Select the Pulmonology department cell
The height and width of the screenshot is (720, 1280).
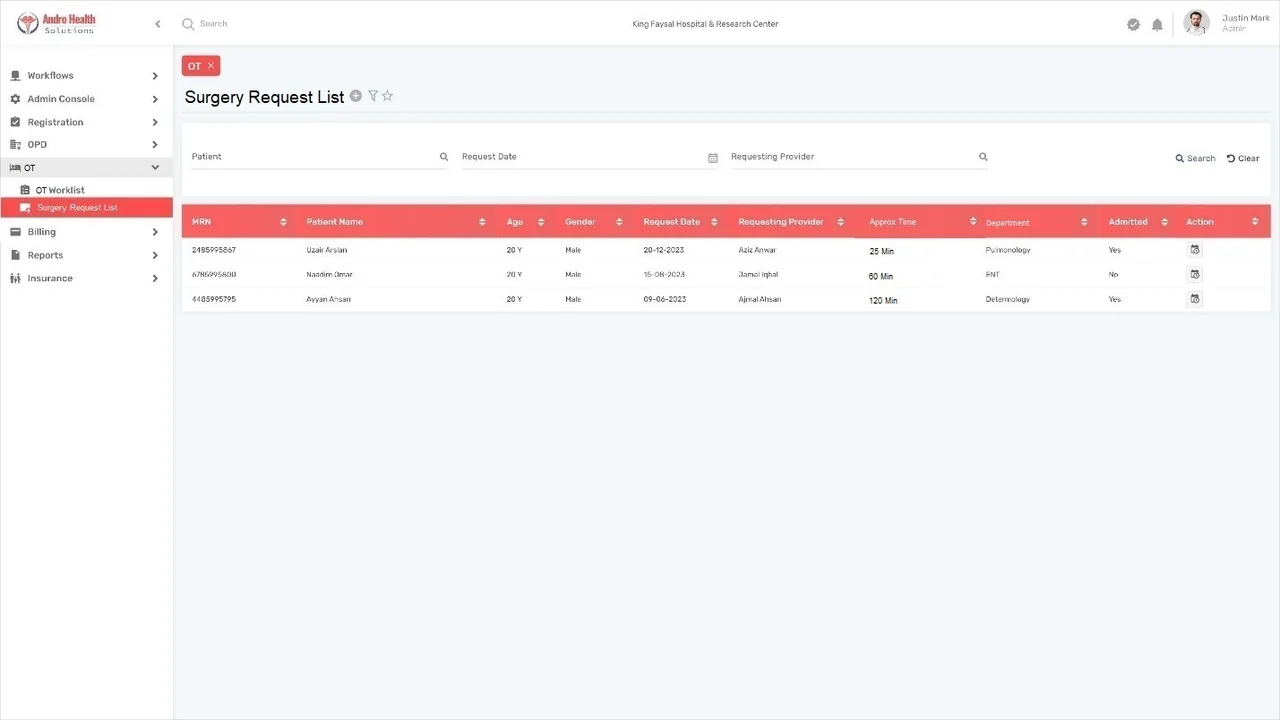pos(1008,250)
